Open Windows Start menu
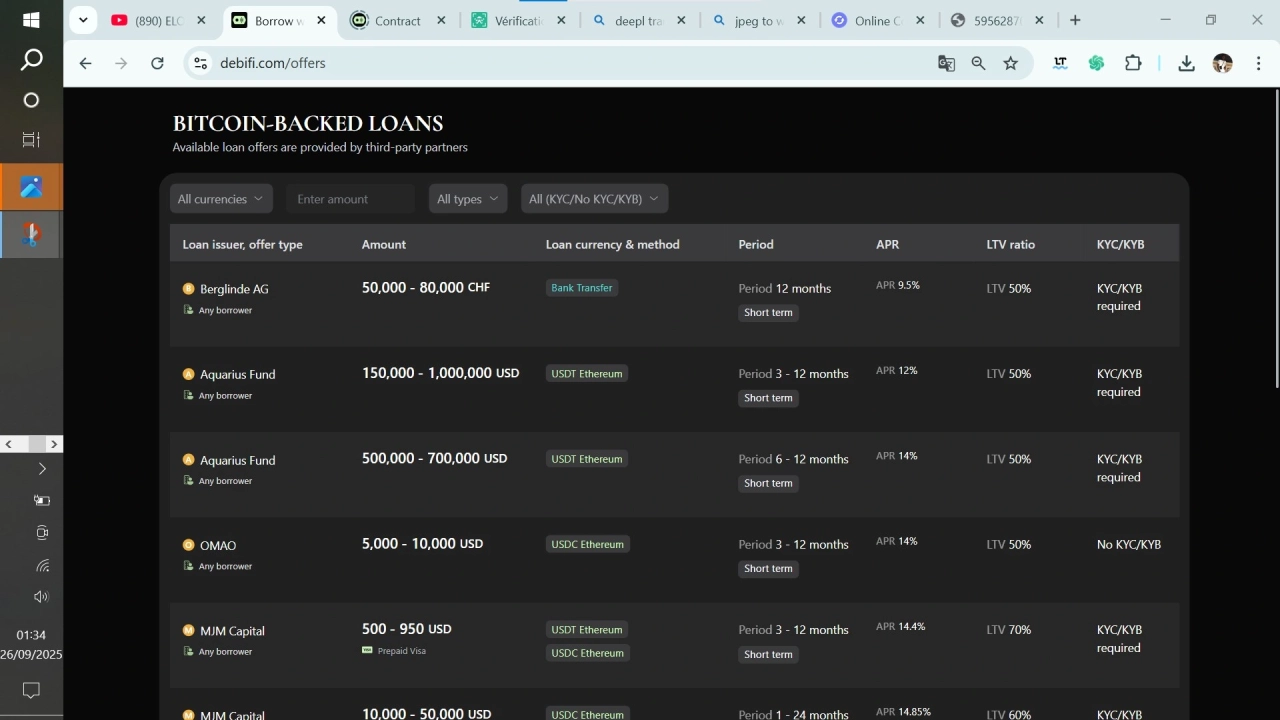 tap(31, 20)
